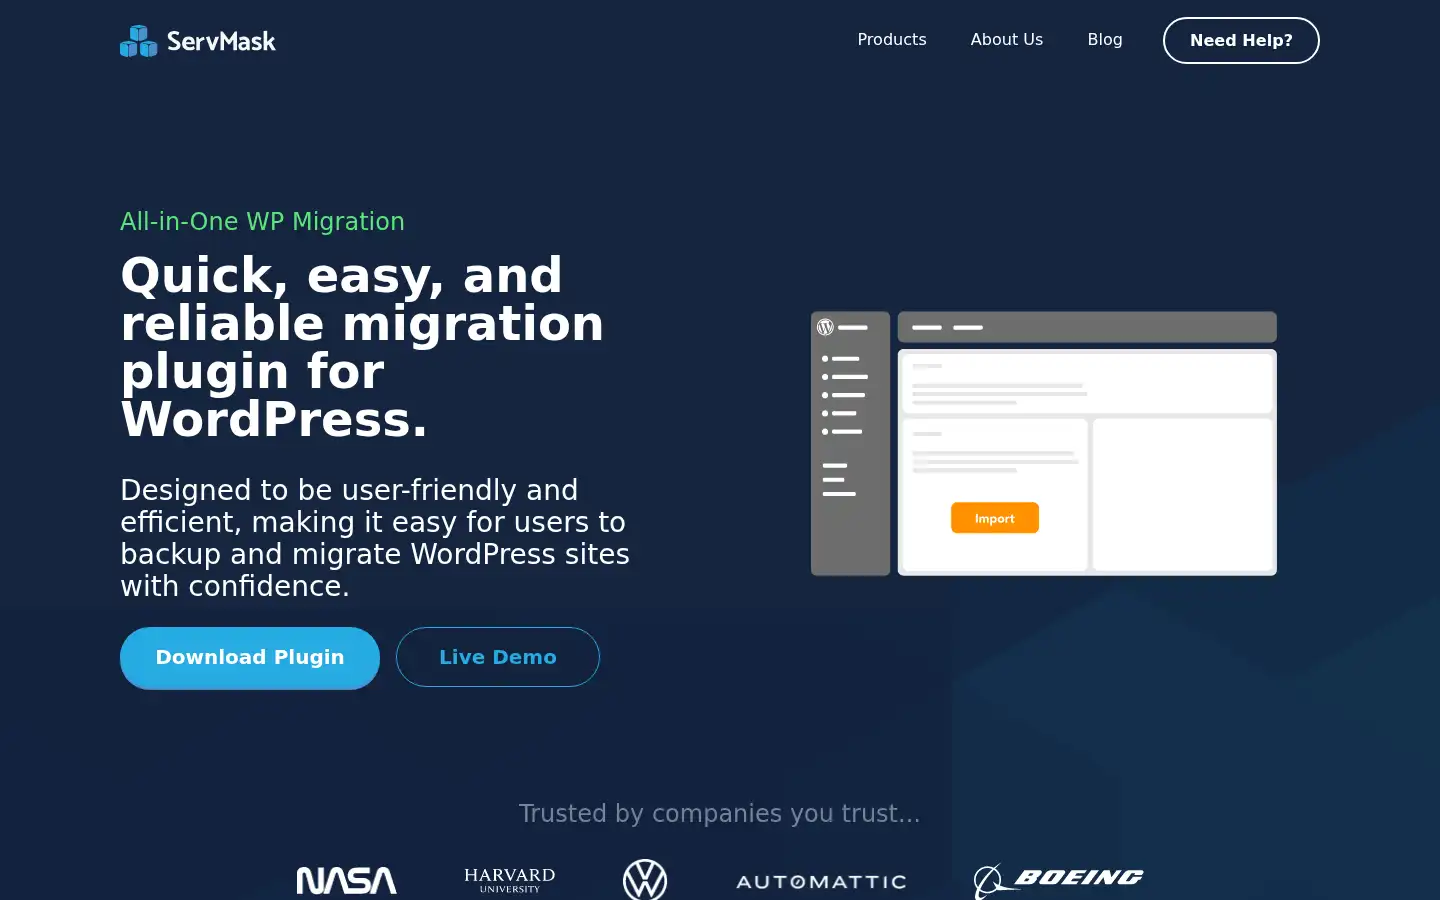Screen dimensions: 1440x900
Task: Click the Volkswagen logo
Action: tap(645, 880)
